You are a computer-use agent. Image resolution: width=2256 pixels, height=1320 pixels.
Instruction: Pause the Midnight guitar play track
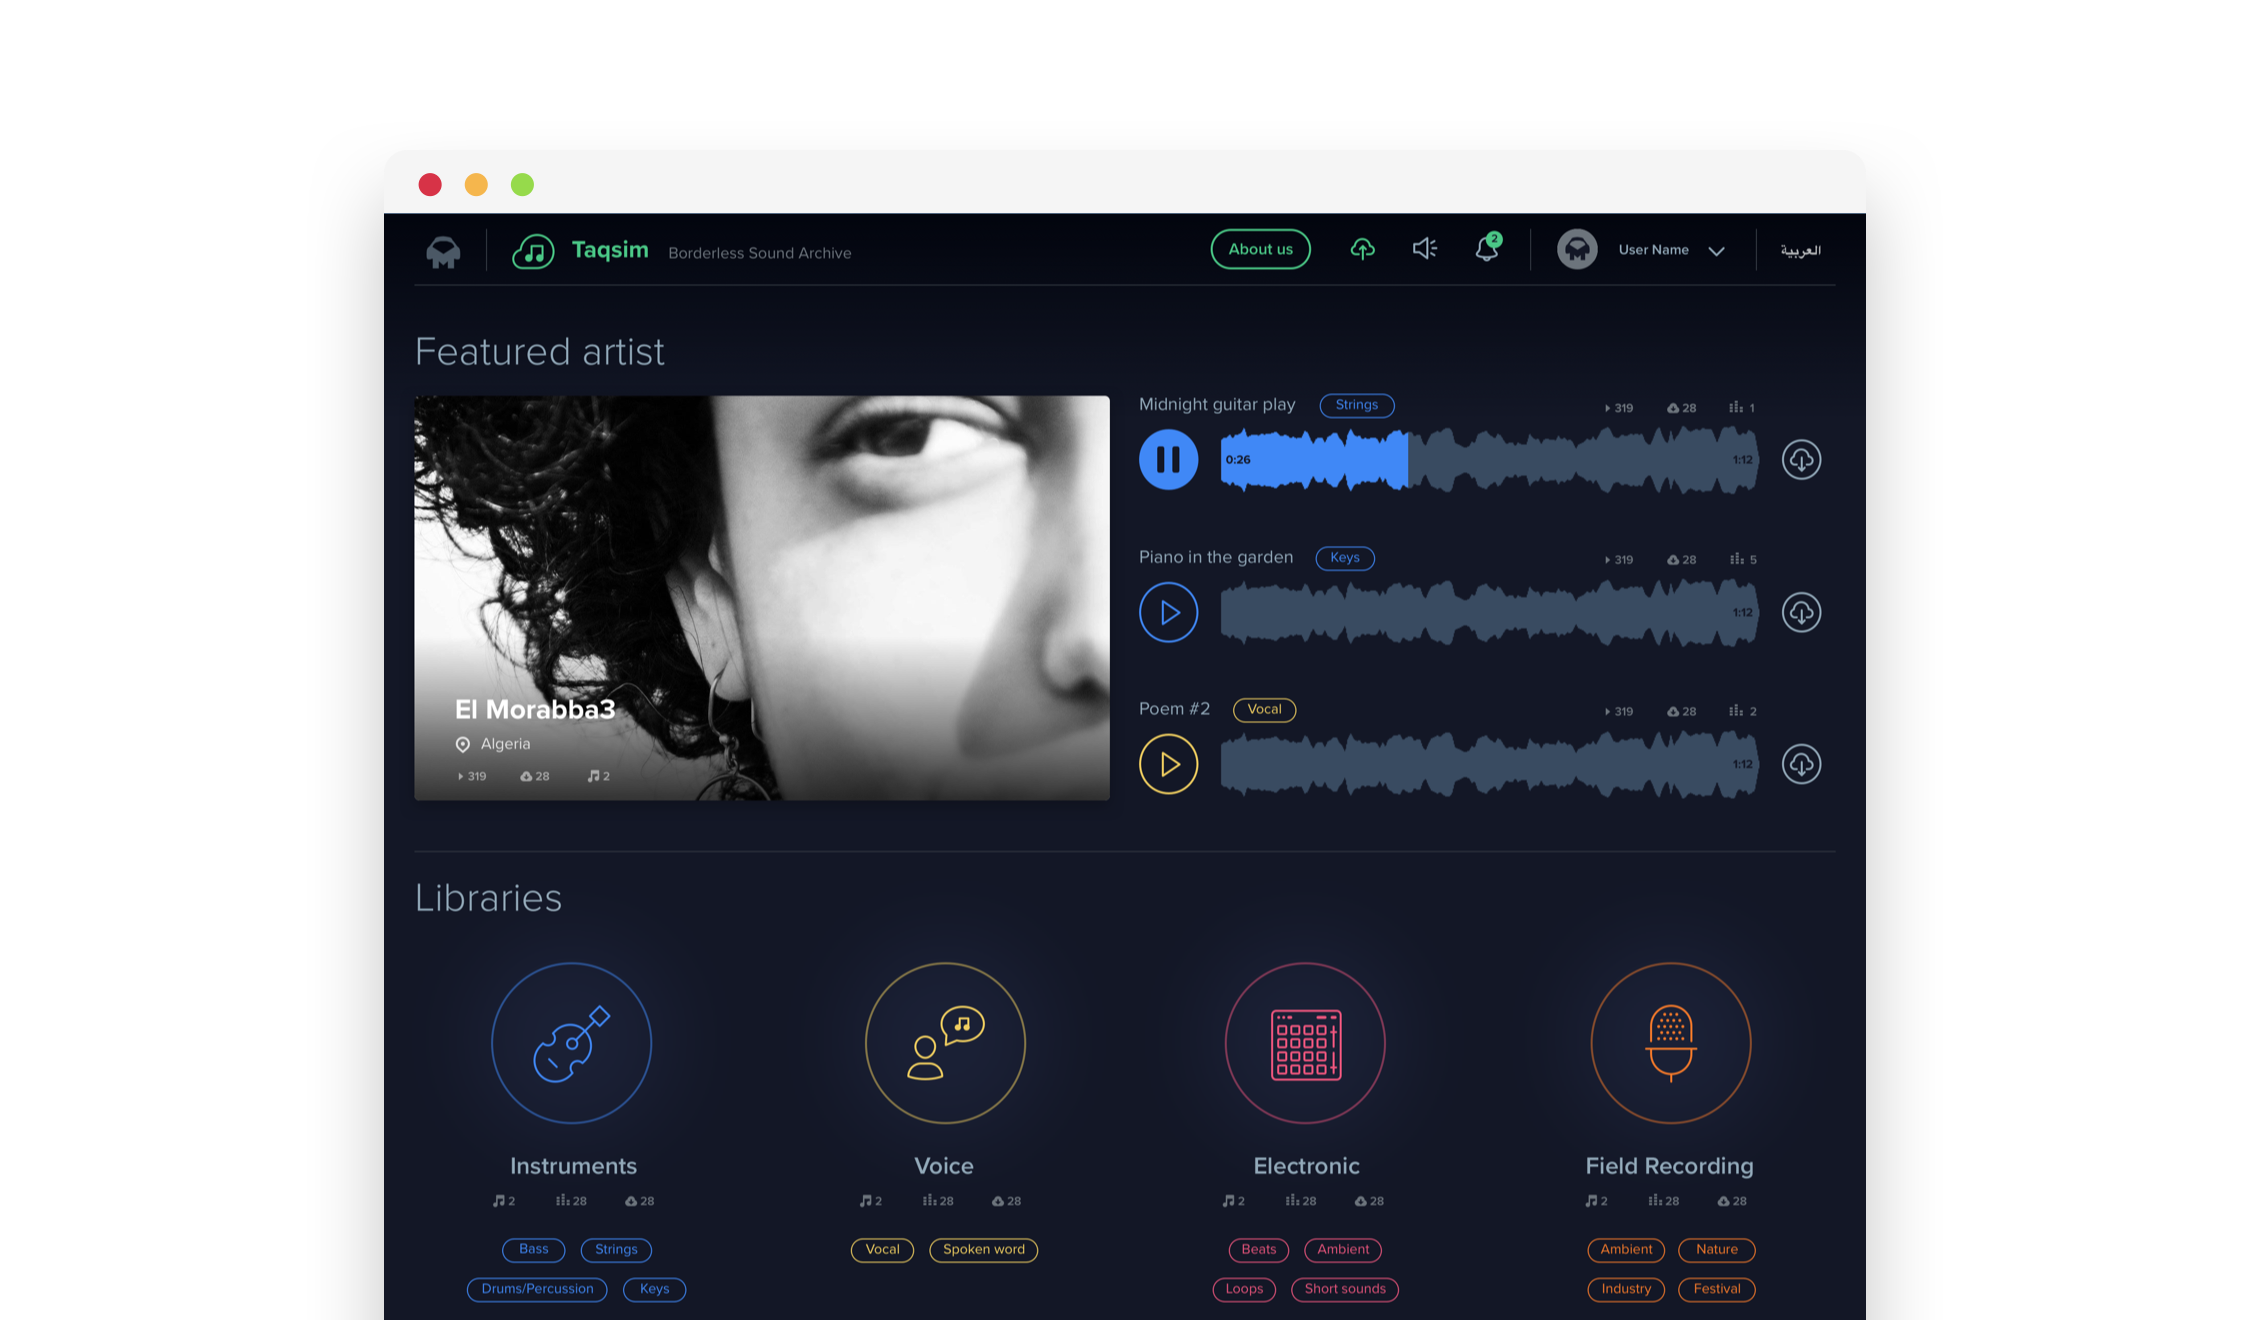click(1168, 460)
